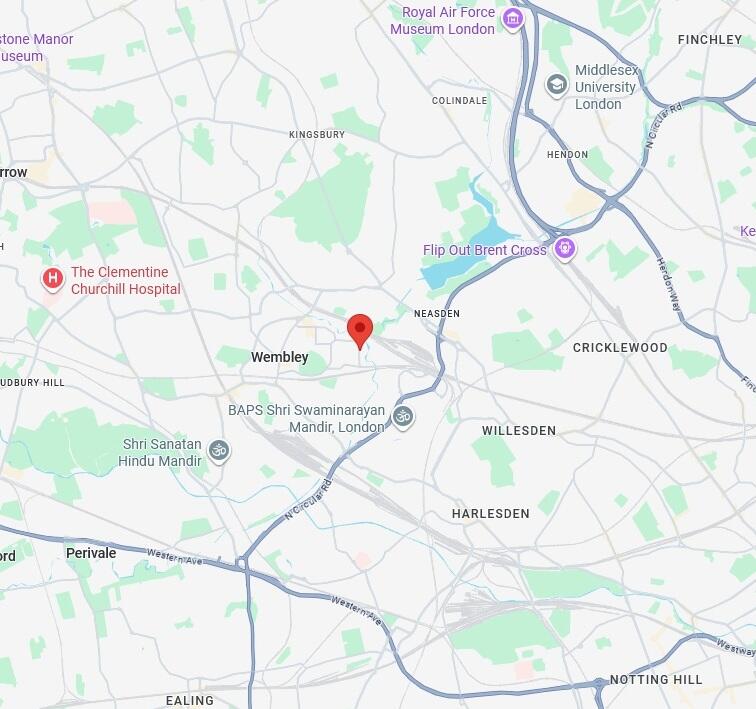The width and height of the screenshot is (756, 709).
Task: Select the Neasden area label
Action: (x=437, y=313)
